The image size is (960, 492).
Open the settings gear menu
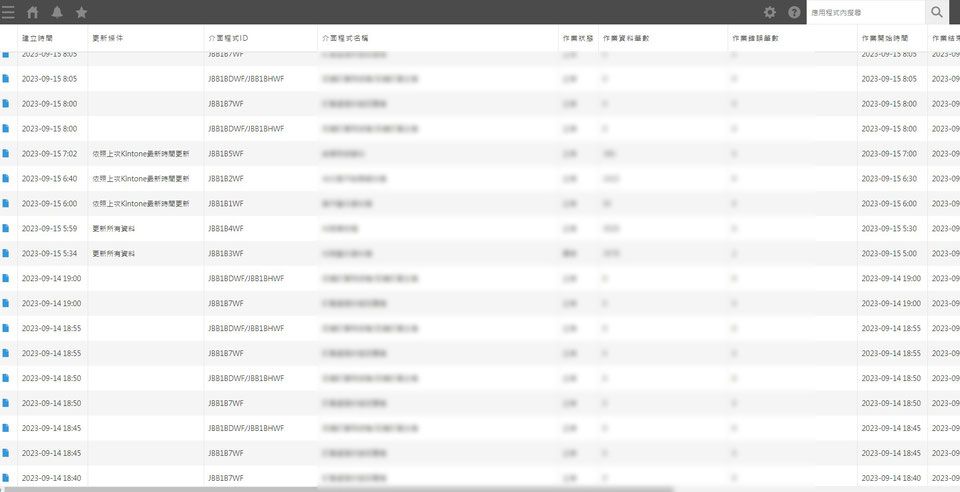click(770, 12)
